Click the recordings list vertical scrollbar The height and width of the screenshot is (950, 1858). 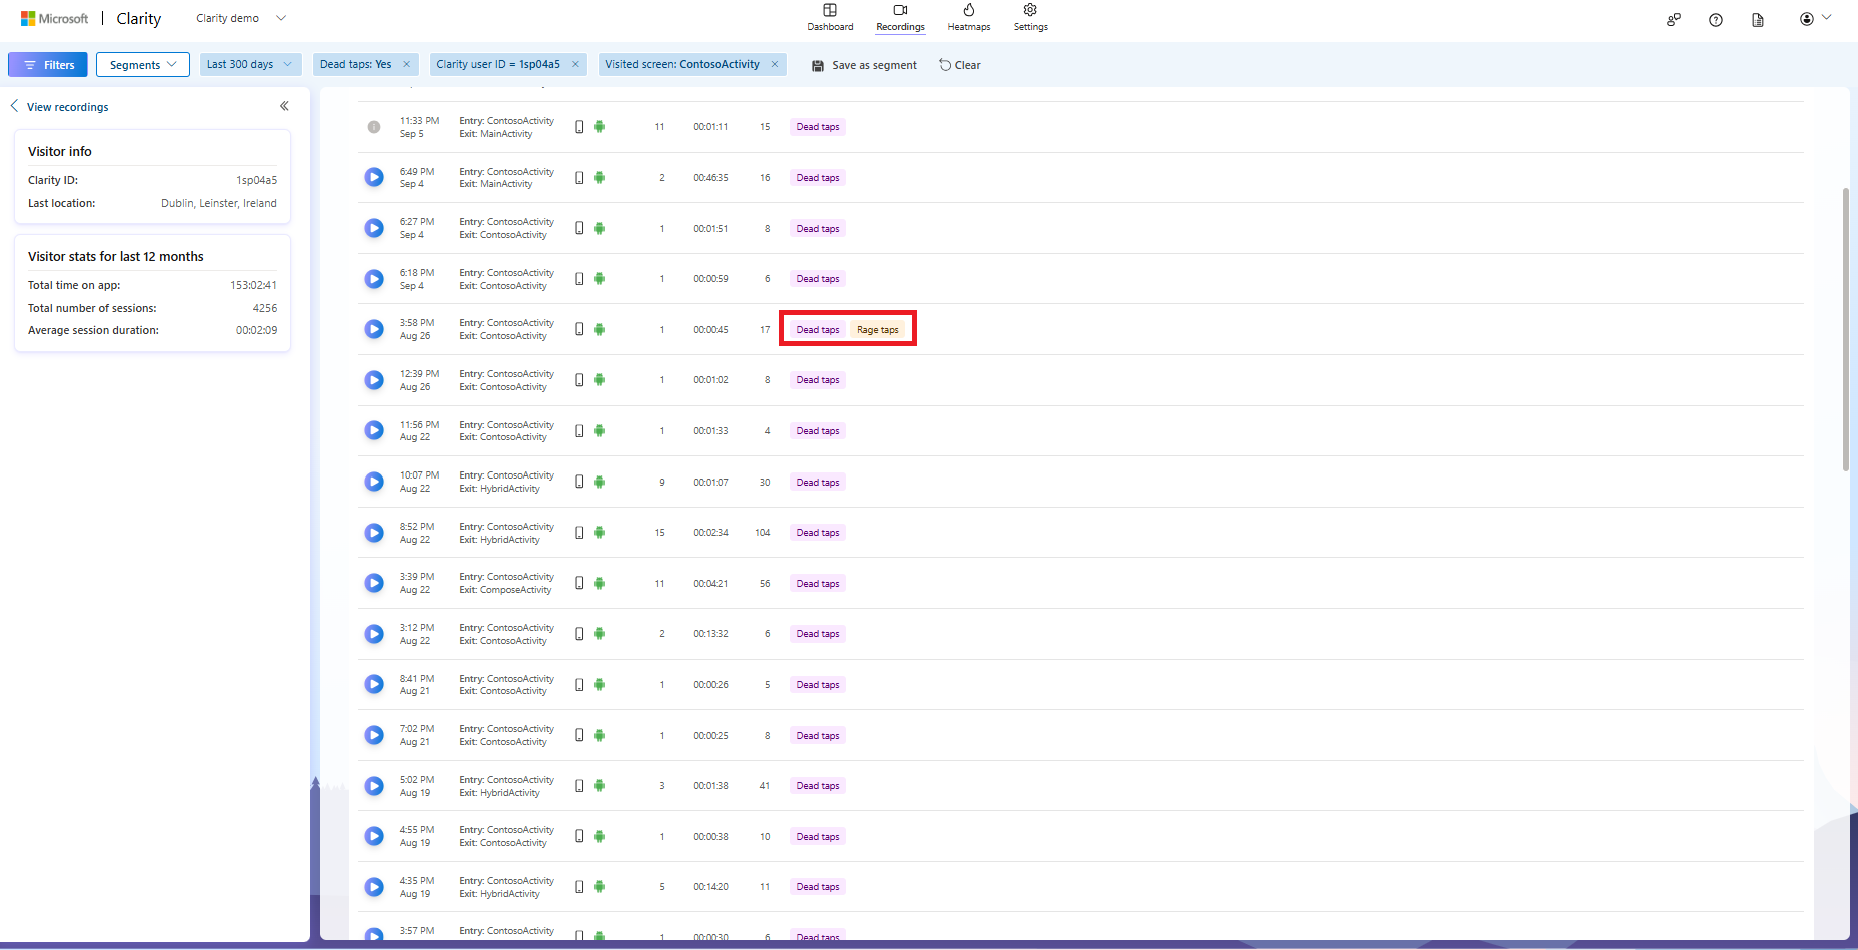point(1846,330)
